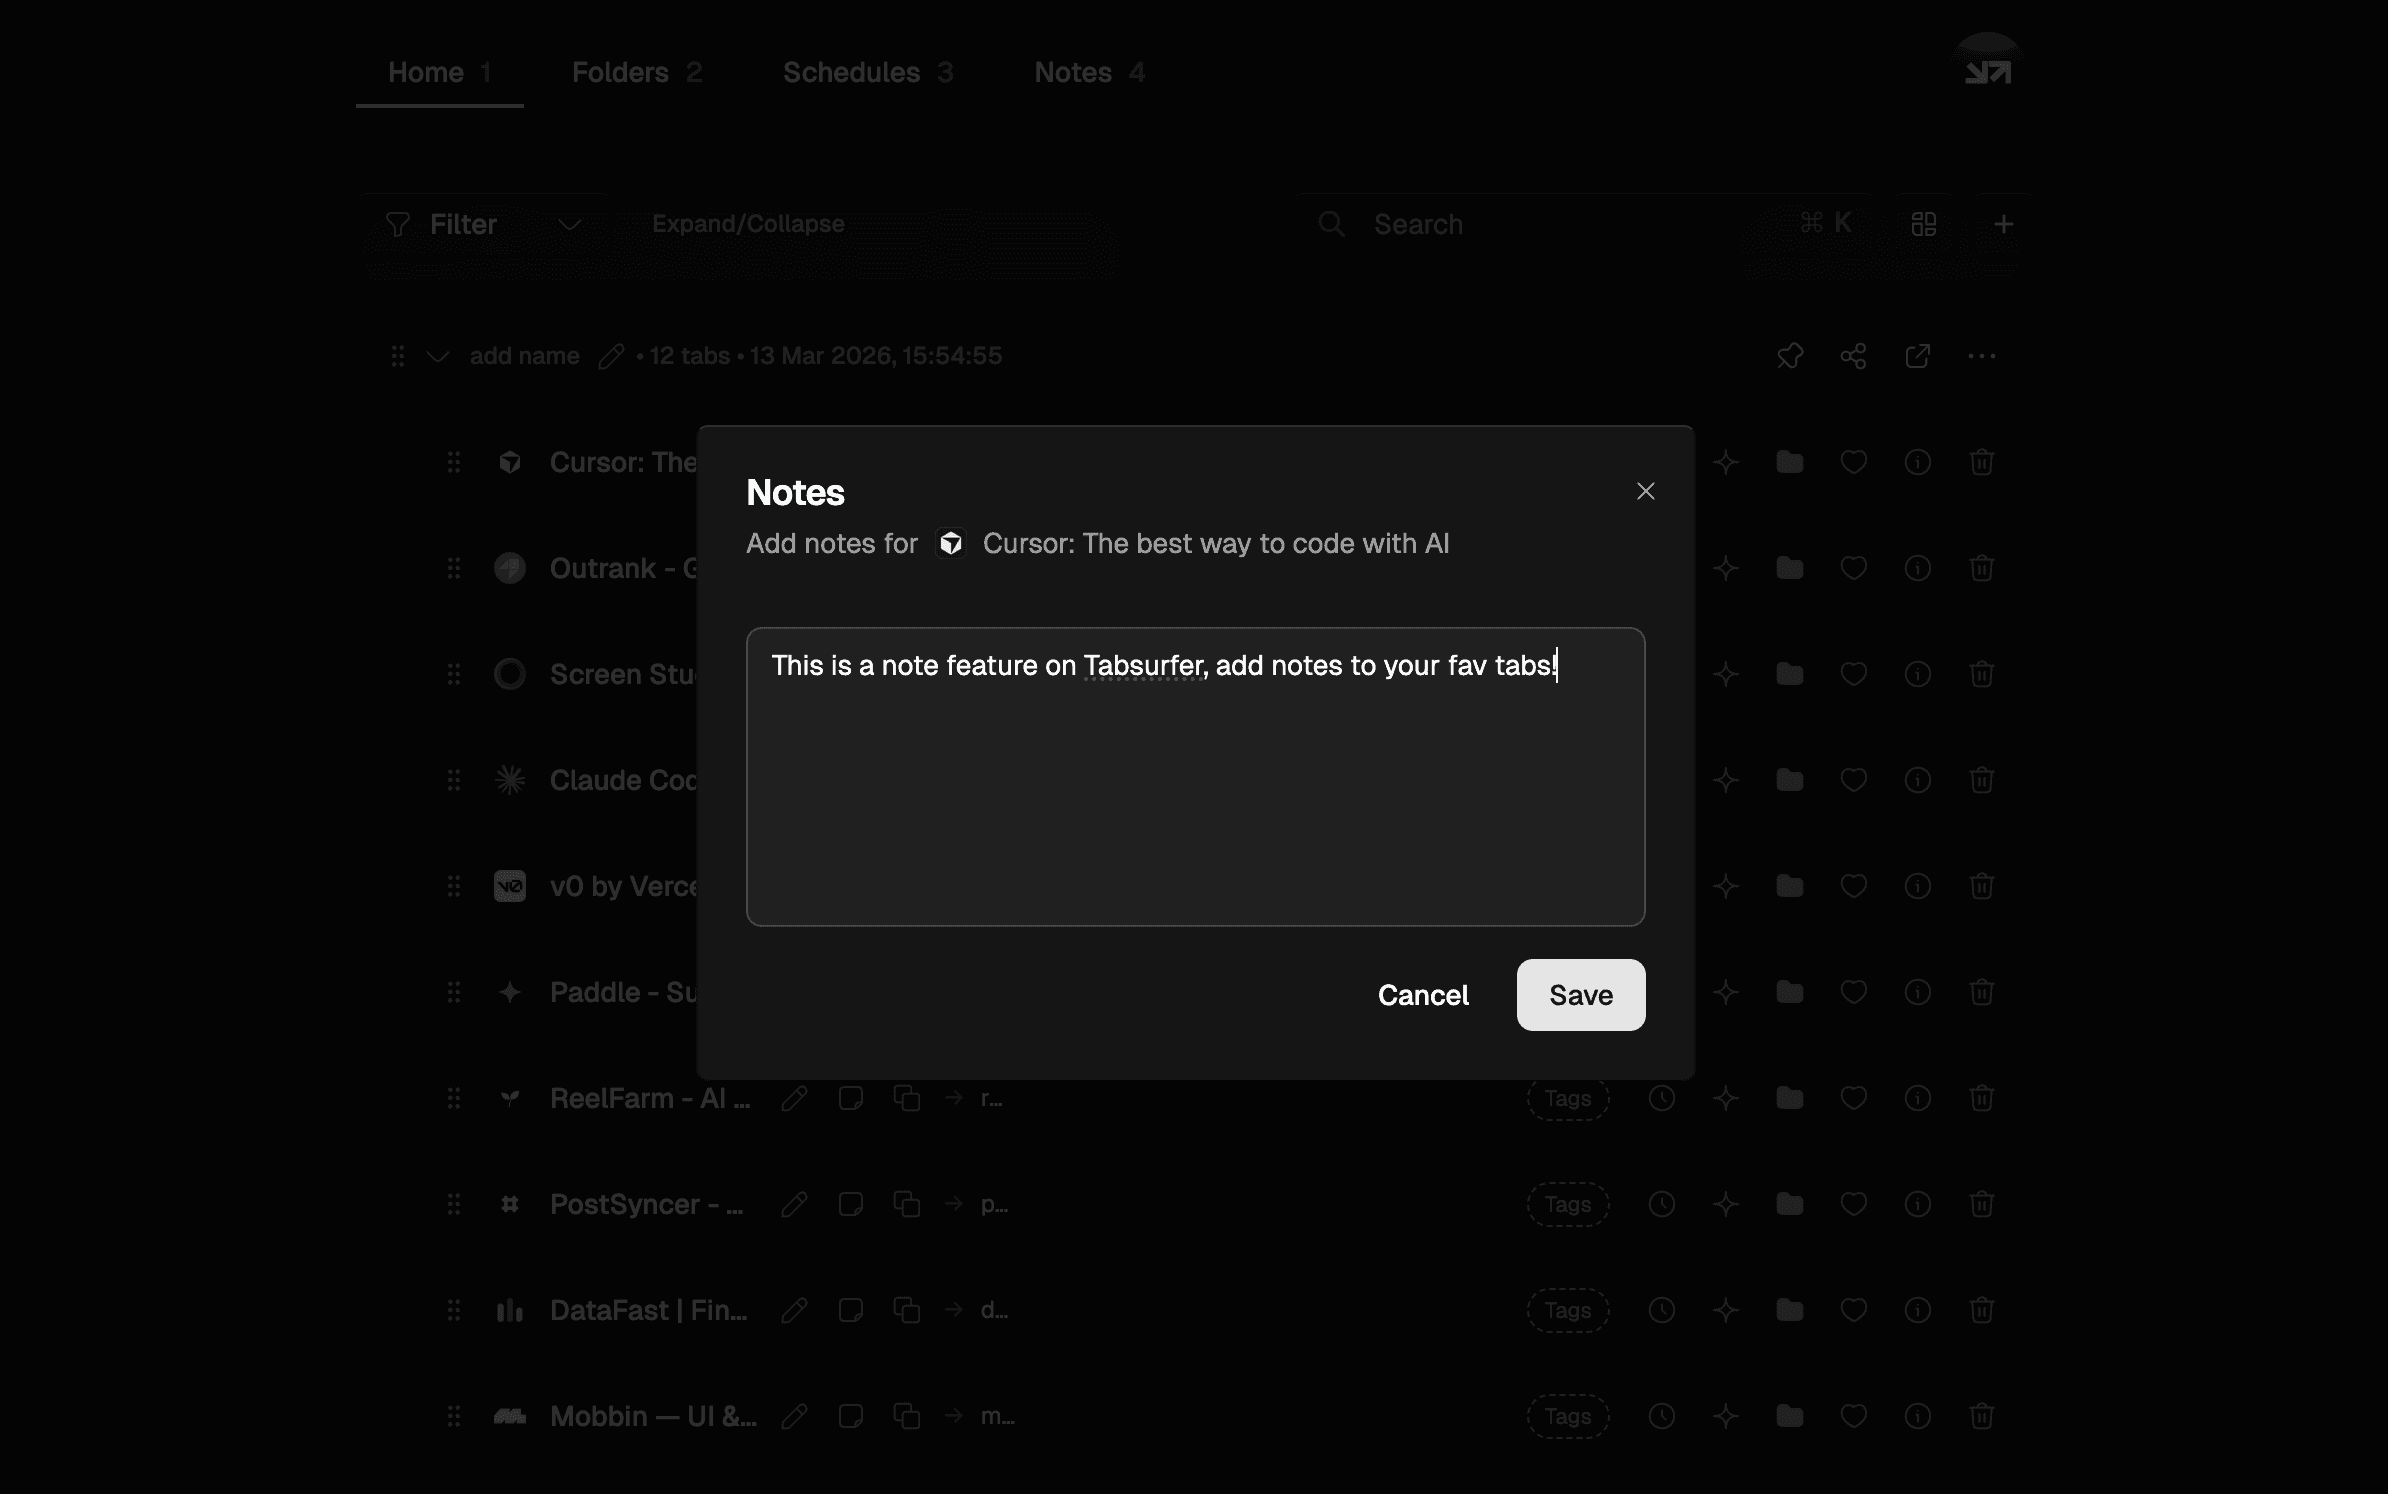Viewport: 2388px width, 1494px height.
Task: Share the tab group
Action: point(1853,356)
